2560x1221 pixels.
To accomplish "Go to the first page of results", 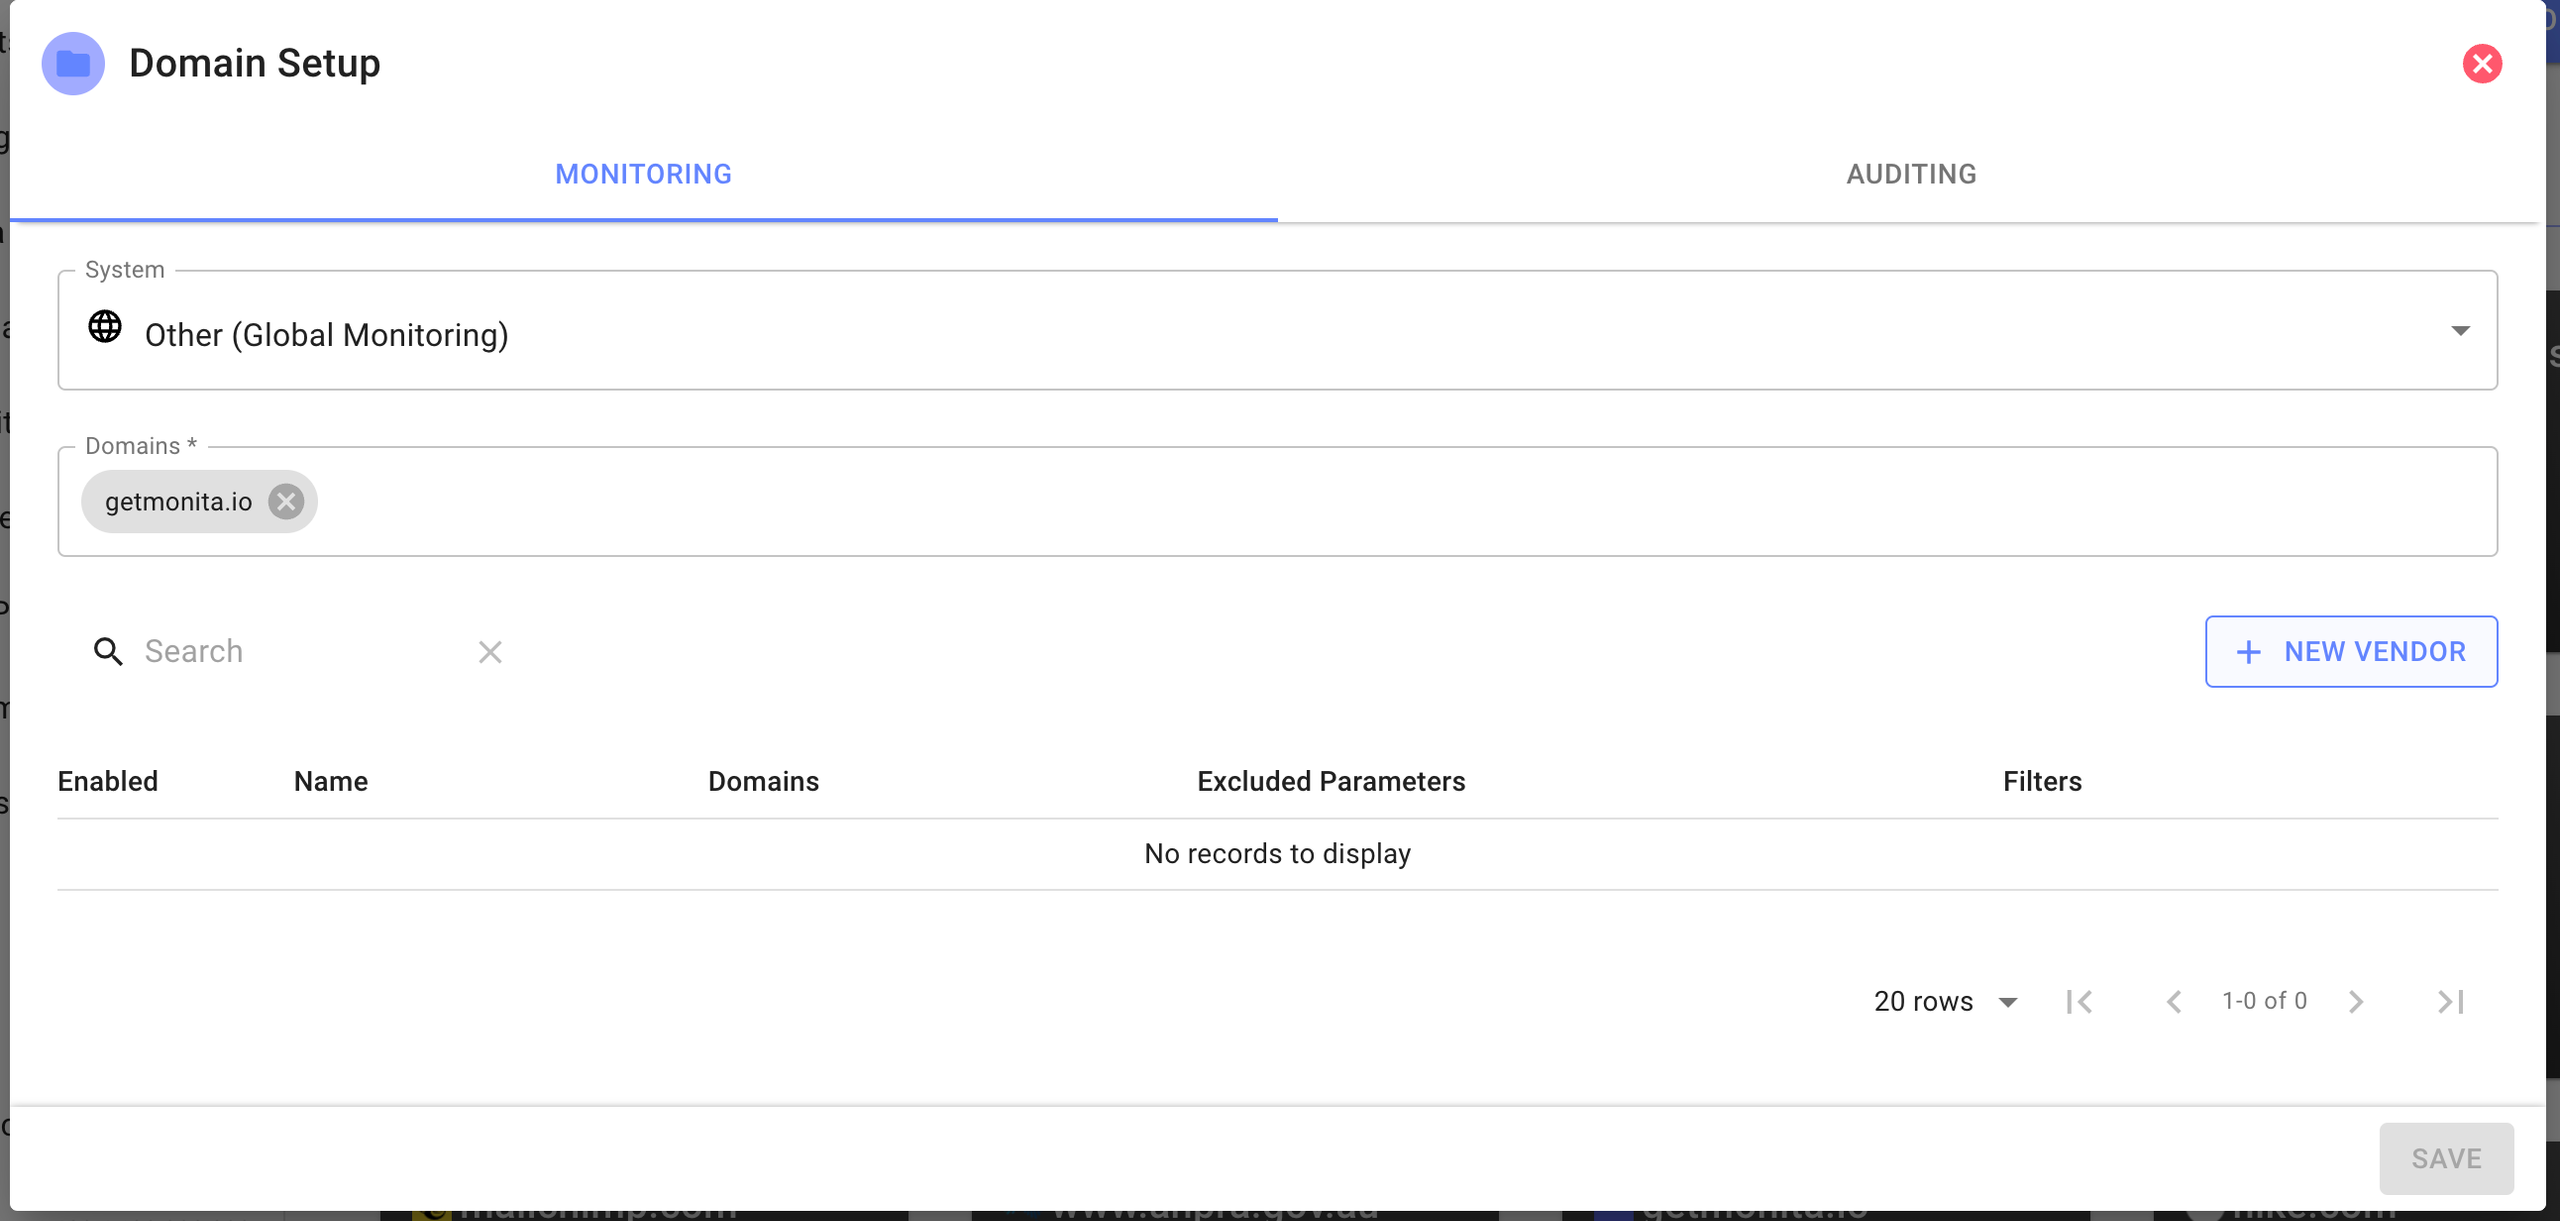I will click(x=2079, y=1001).
